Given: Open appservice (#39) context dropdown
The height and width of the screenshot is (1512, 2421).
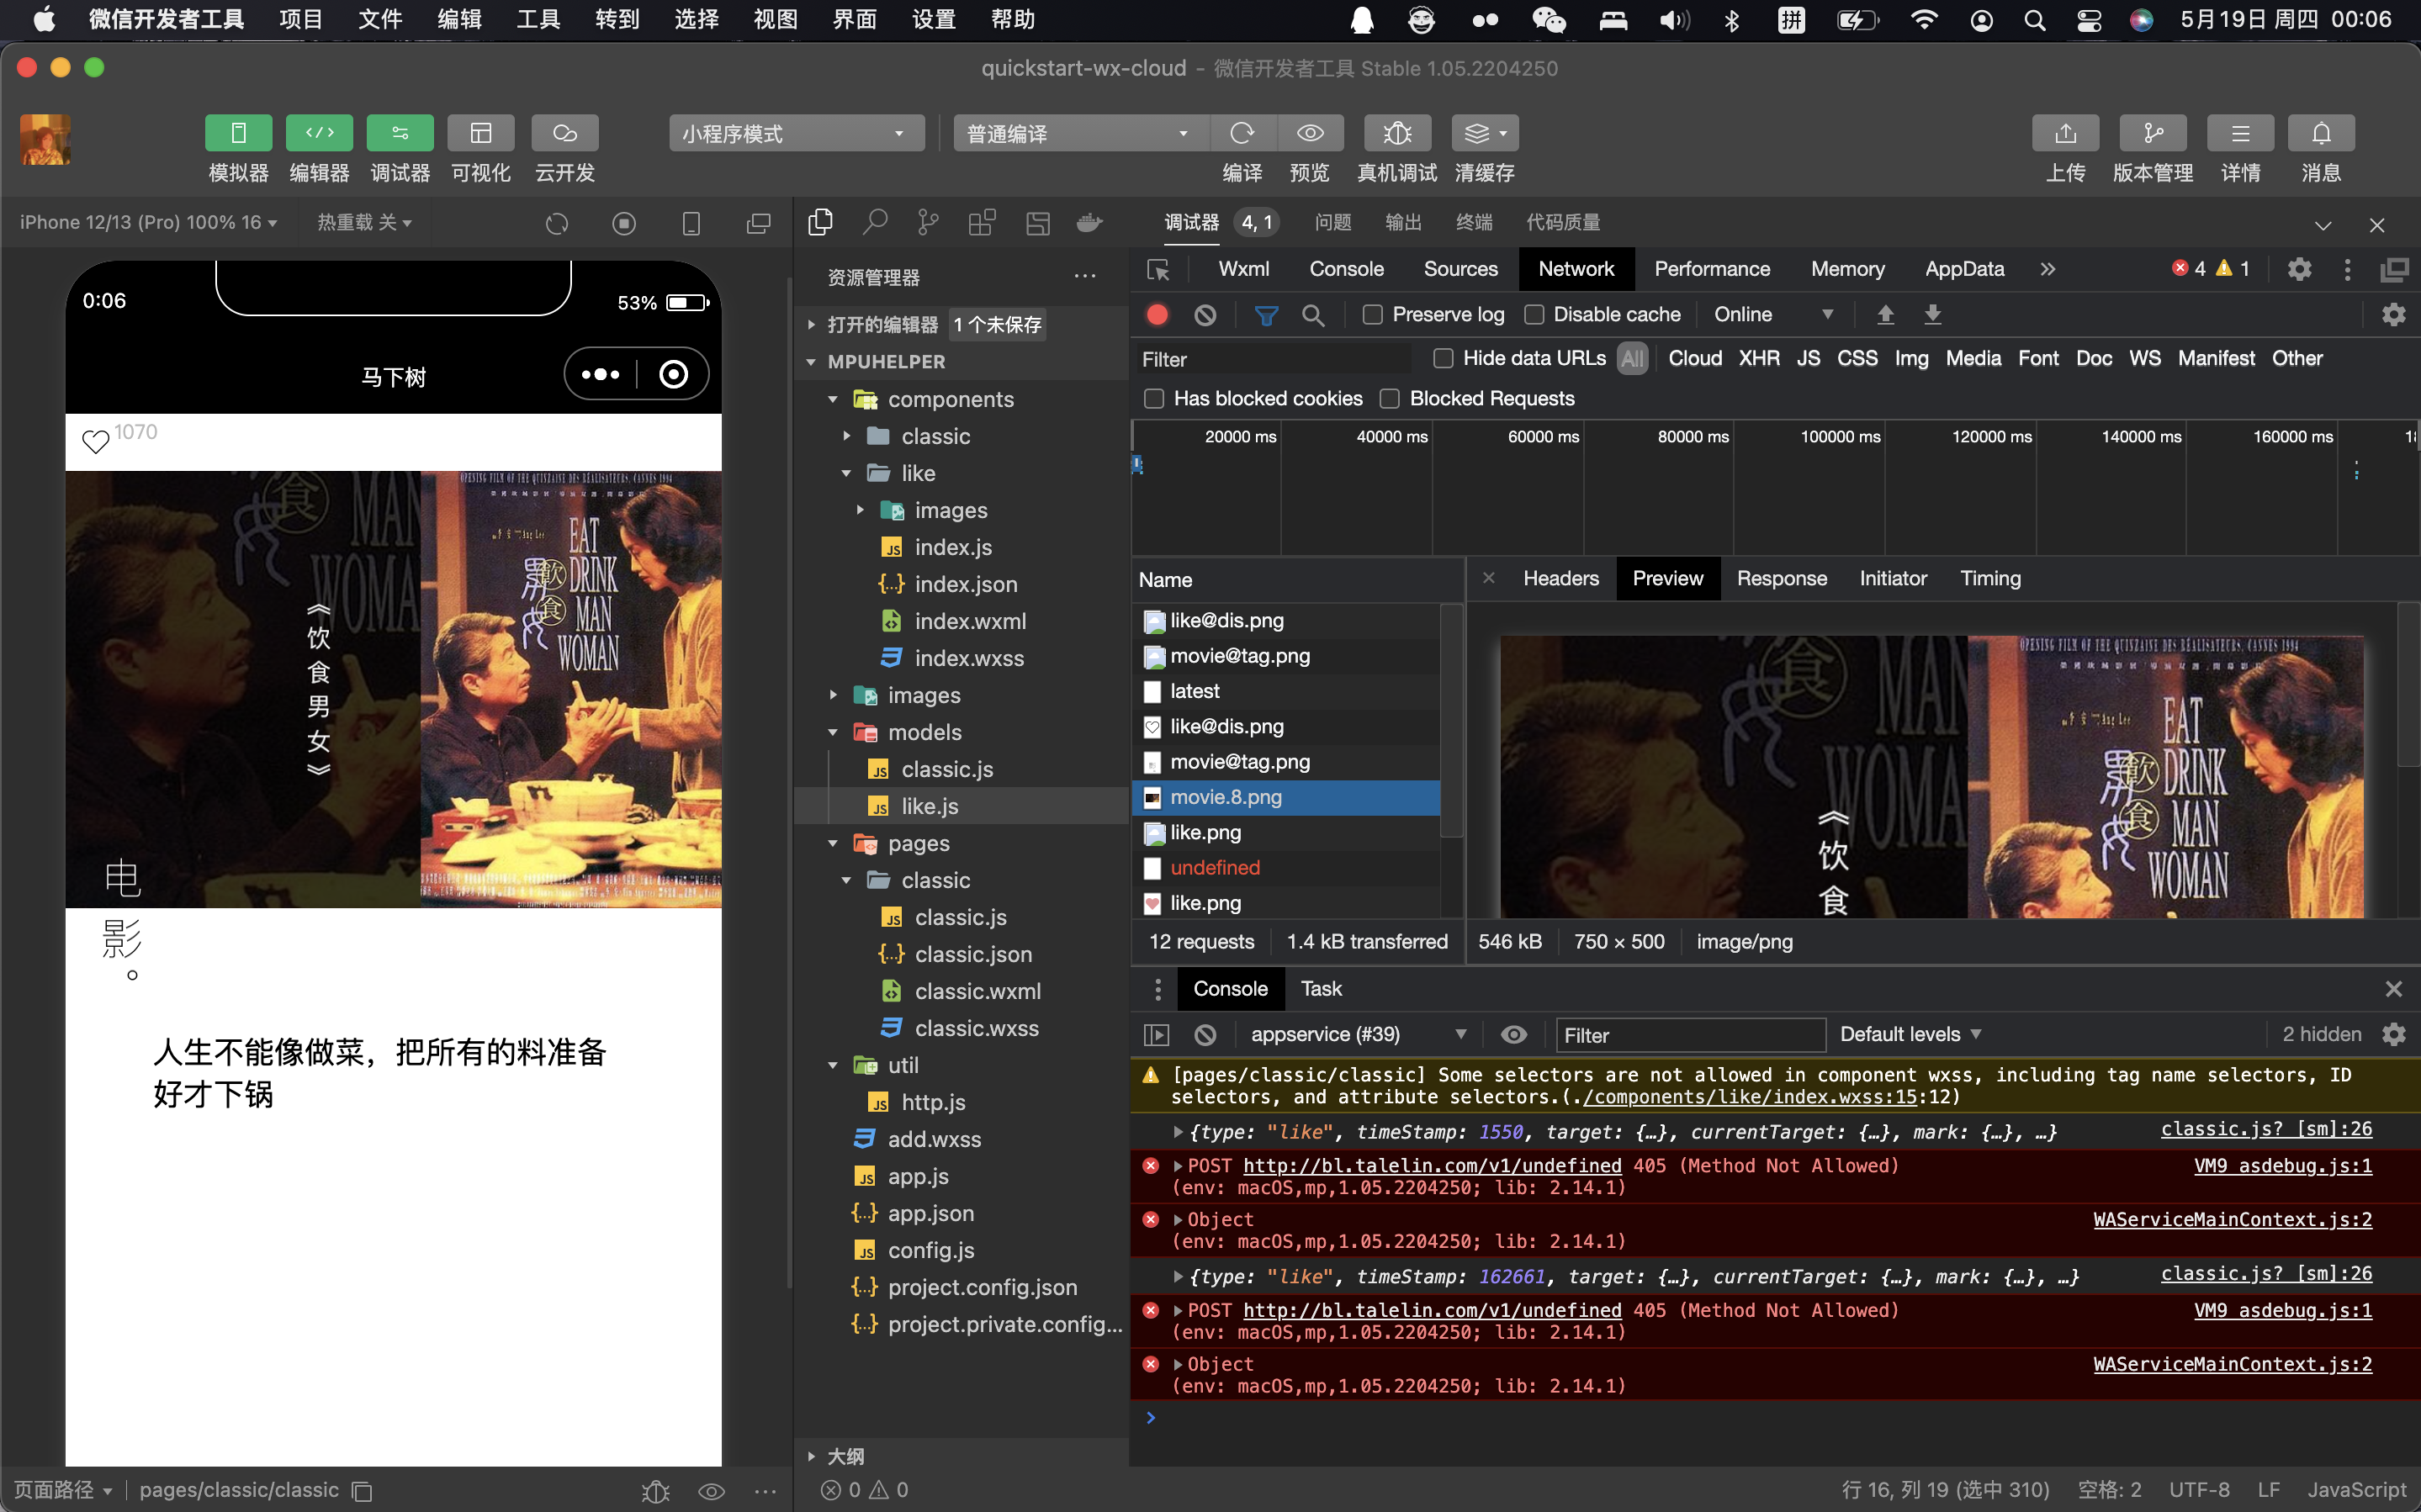Looking at the screenshot, I should (1358, 1034).
